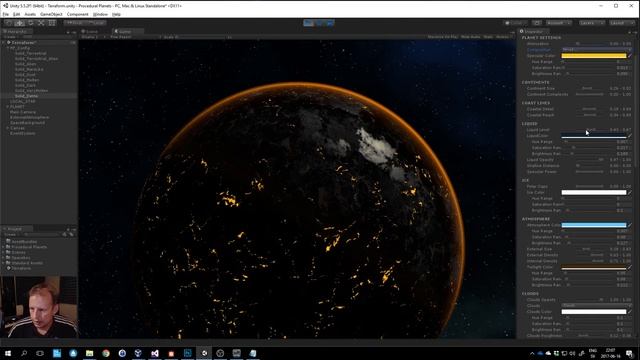Screen dimensions: 640x360
Task: Click the Ice Color white swatch
Action: pos(594,192)
